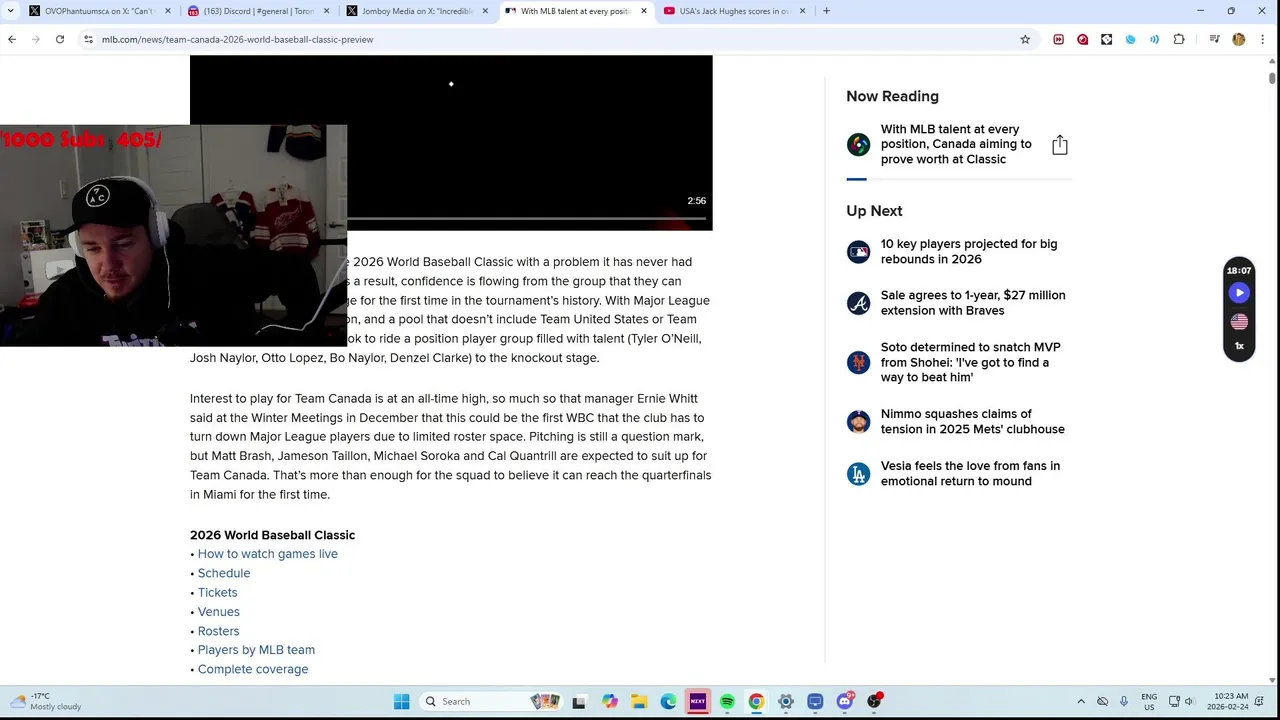
Task: Click the Mets logo thumbnail
Action: (858, 362)
